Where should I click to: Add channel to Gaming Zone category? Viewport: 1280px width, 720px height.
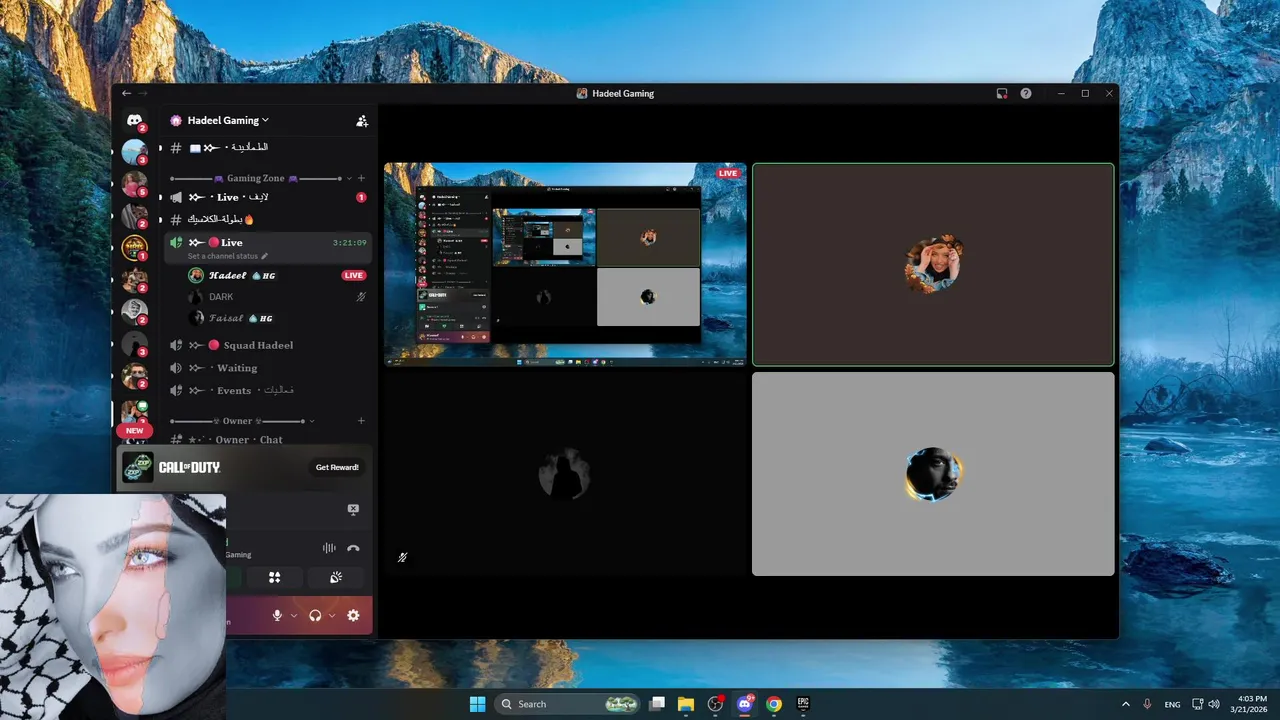click(x=361, y=178)
